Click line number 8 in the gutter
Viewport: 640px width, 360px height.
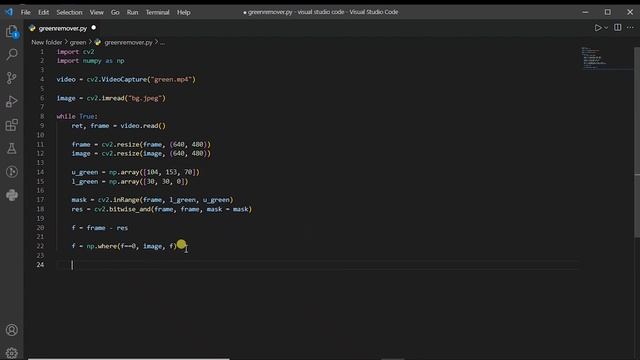click(x=42, y=116)
